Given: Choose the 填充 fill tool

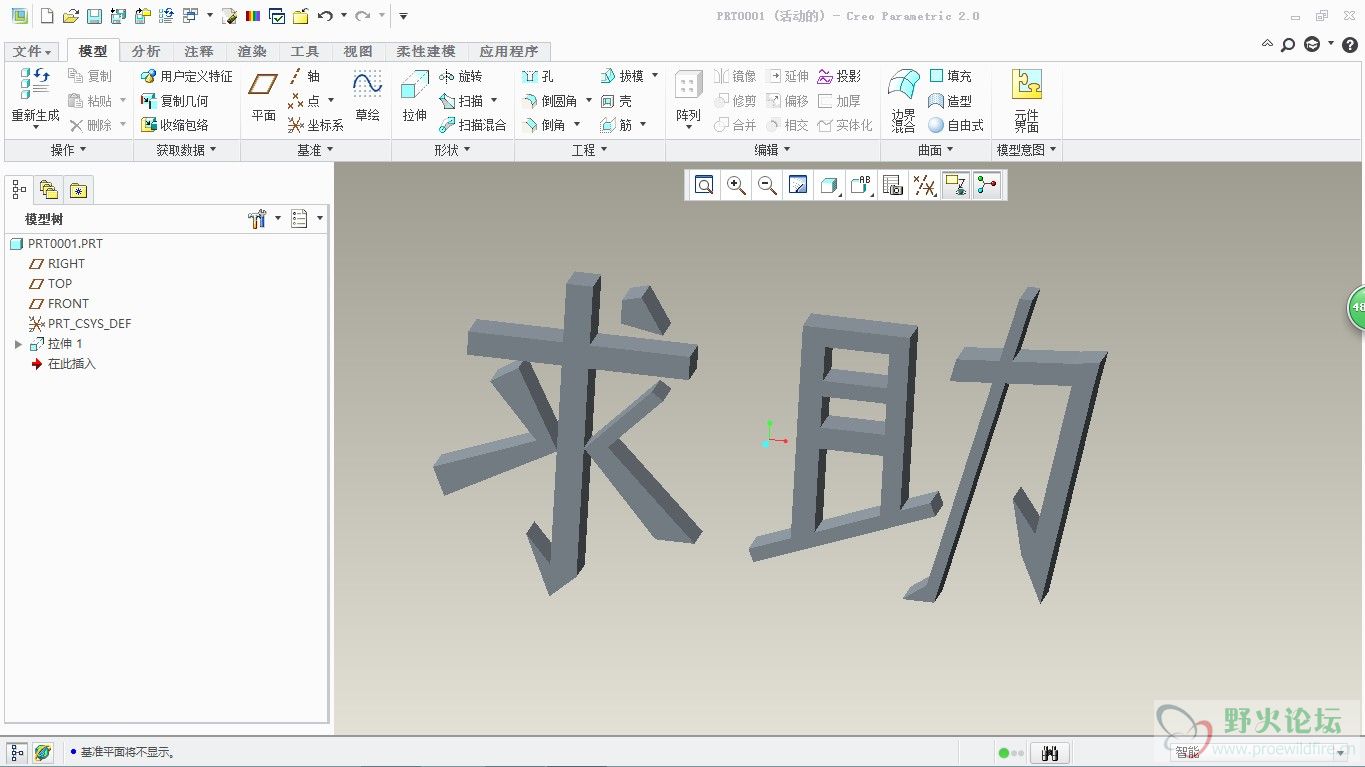Looking at the screenshot, I should click(x=950, y=76).
